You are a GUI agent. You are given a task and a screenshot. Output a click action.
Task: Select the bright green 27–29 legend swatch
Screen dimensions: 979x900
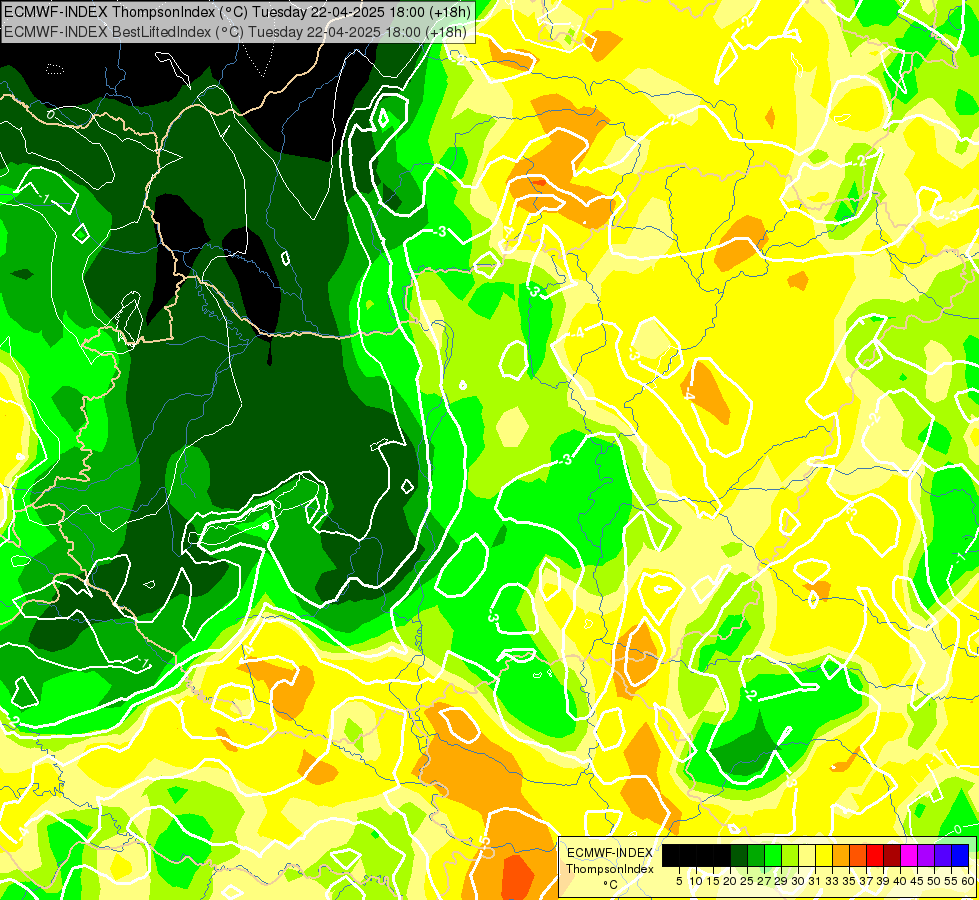coord(773,855)
